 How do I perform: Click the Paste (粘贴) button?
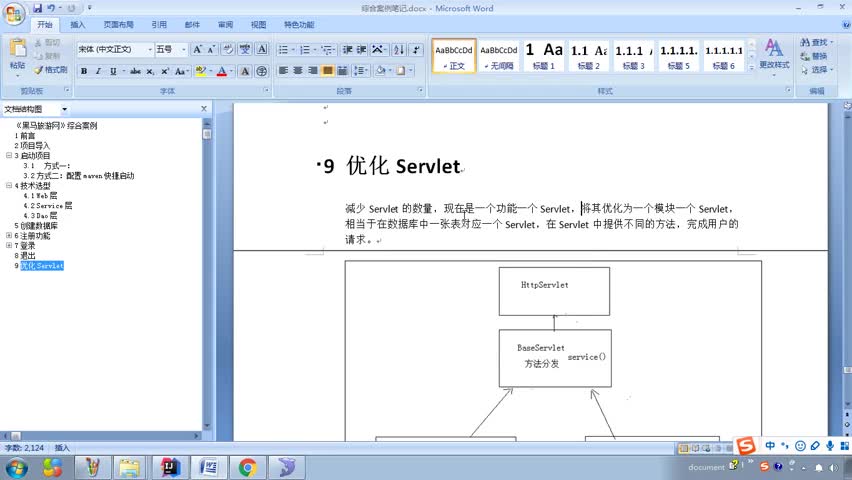(x=17, y=55)
